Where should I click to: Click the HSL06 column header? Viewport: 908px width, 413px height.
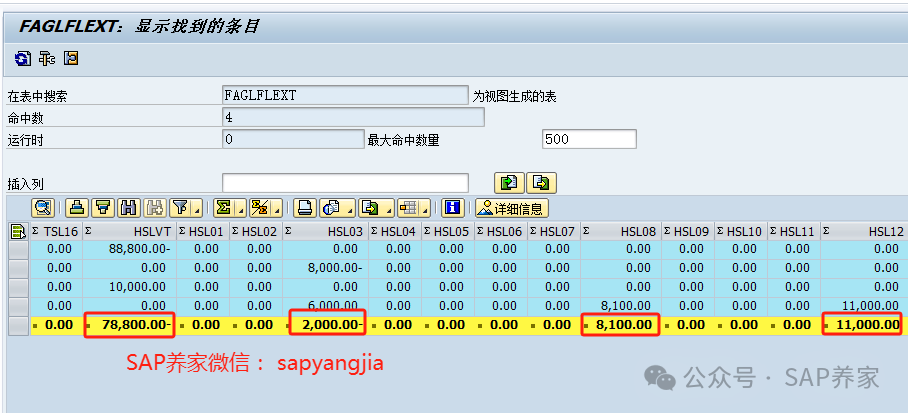[500, 232]
